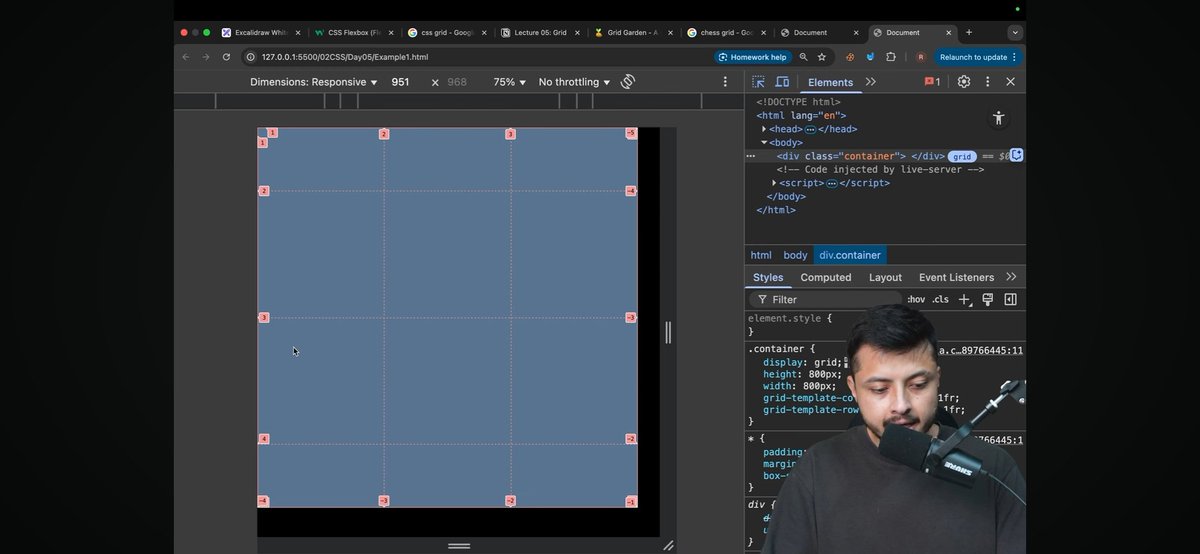1200x554 pixels.
Task: Collapse the body element node
Action: point(764,143)
